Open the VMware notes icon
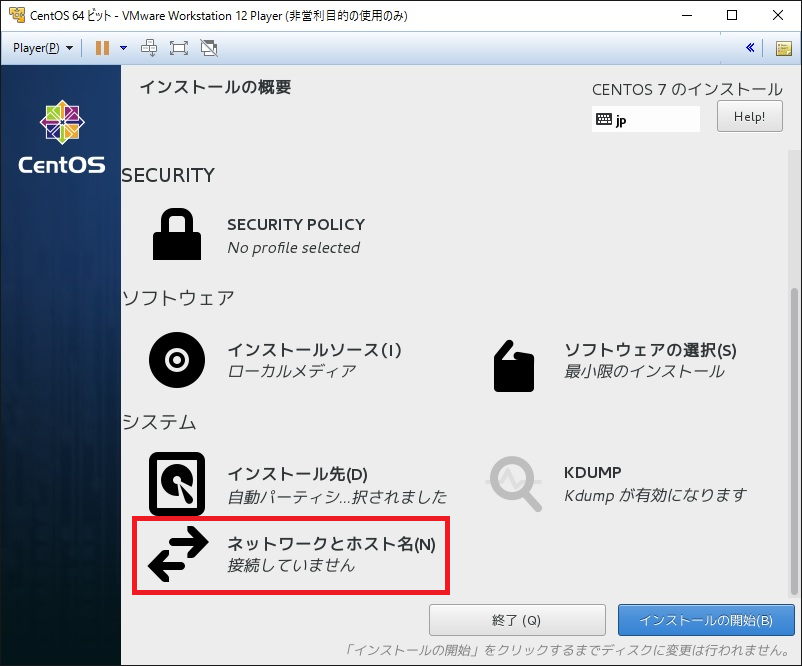This screenshot has height=666, width=802. pos(784,49)
